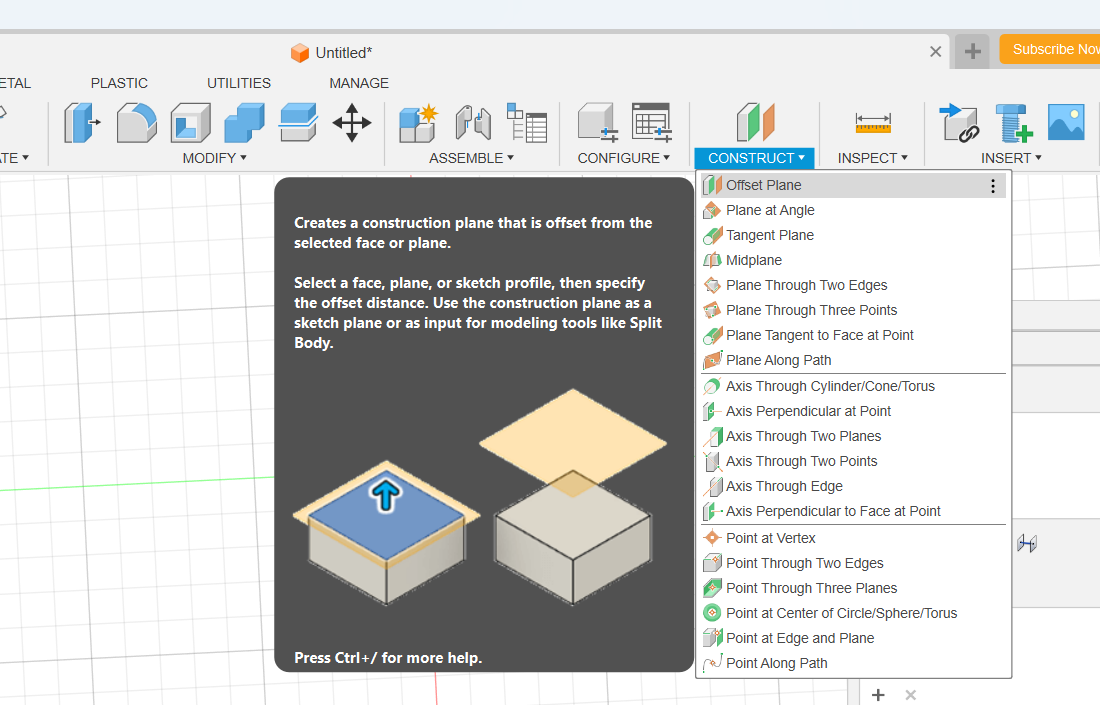Activate the Move/Copy arrows icon
1100x705 pixels.
(351, 123)
